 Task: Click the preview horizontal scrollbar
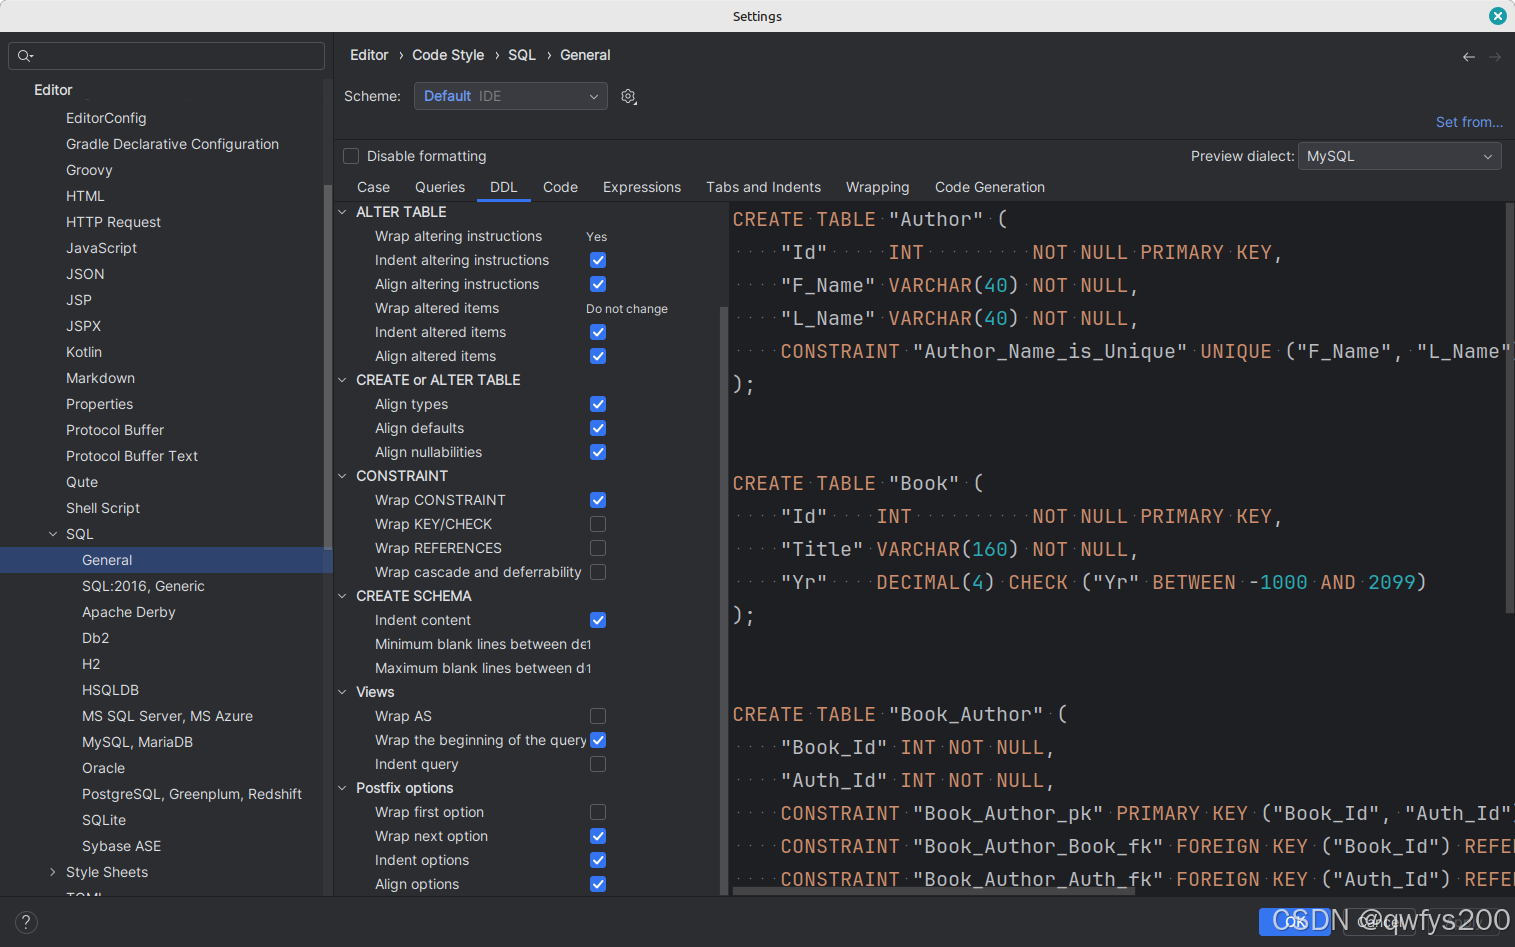point(934,890)
